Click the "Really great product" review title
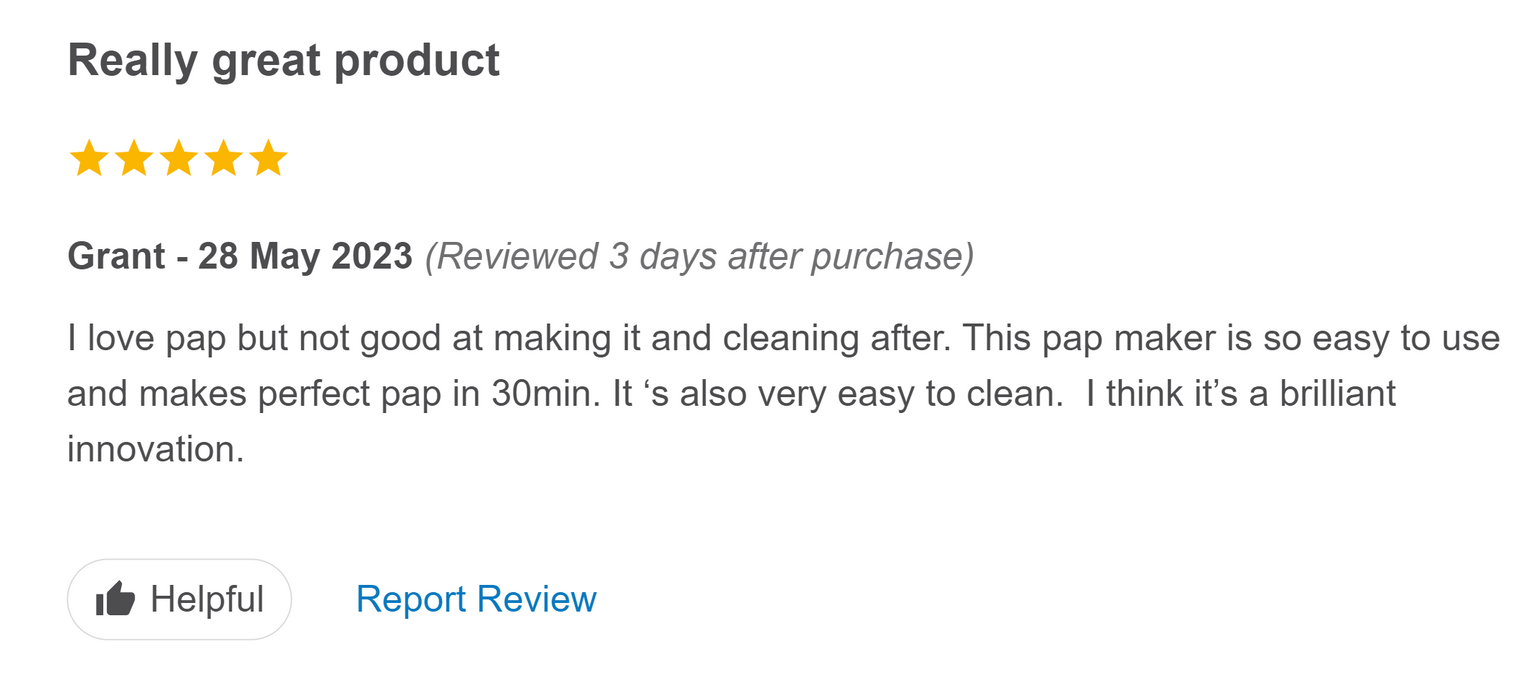The height and width of the screenshot is (699, 1540). 284,60
